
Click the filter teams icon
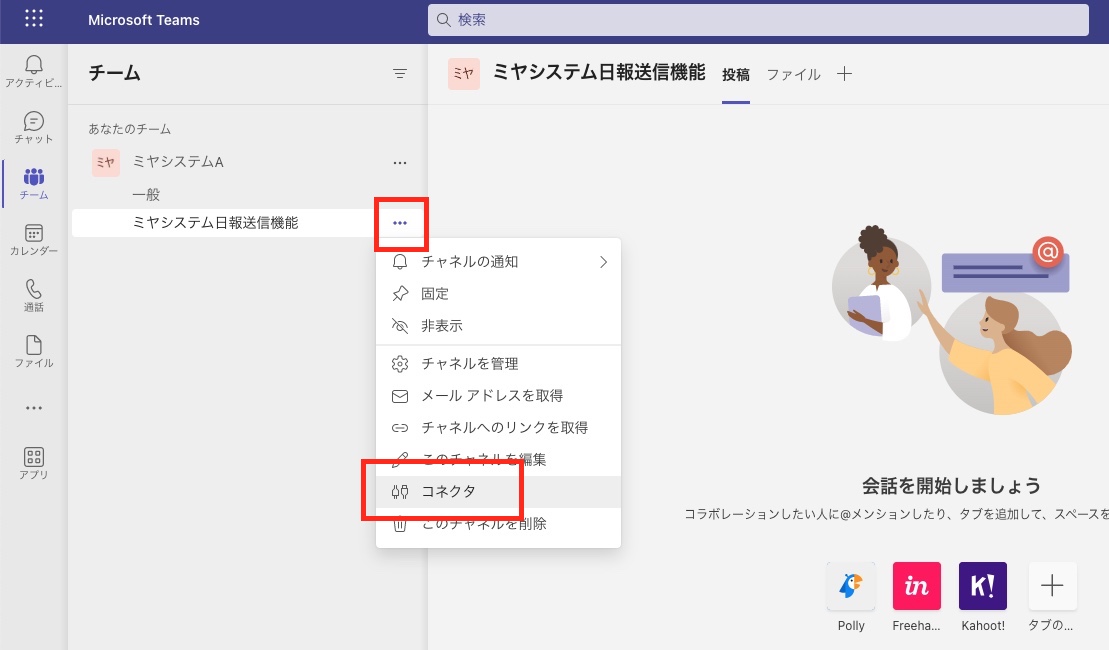pos(400,74)
